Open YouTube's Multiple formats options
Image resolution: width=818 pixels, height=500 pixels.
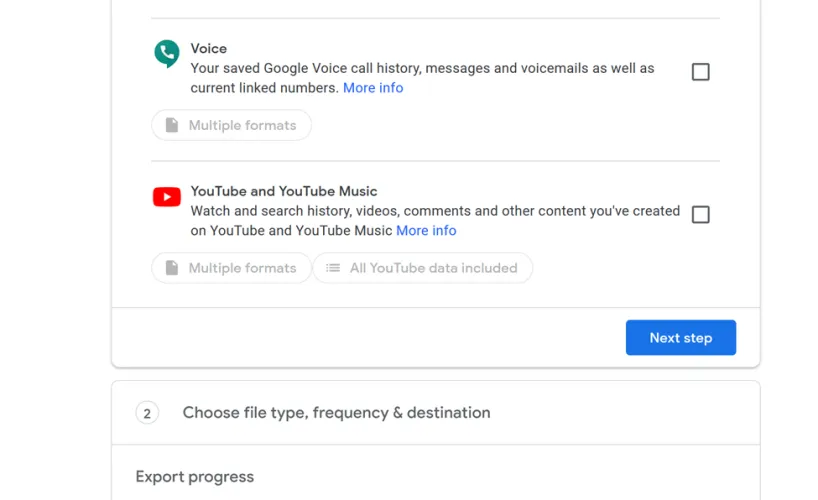pyautogui.click(x=232, y=268)
